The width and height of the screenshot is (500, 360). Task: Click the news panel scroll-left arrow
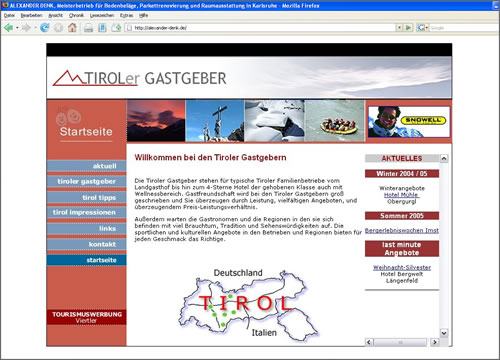point(369,342)
